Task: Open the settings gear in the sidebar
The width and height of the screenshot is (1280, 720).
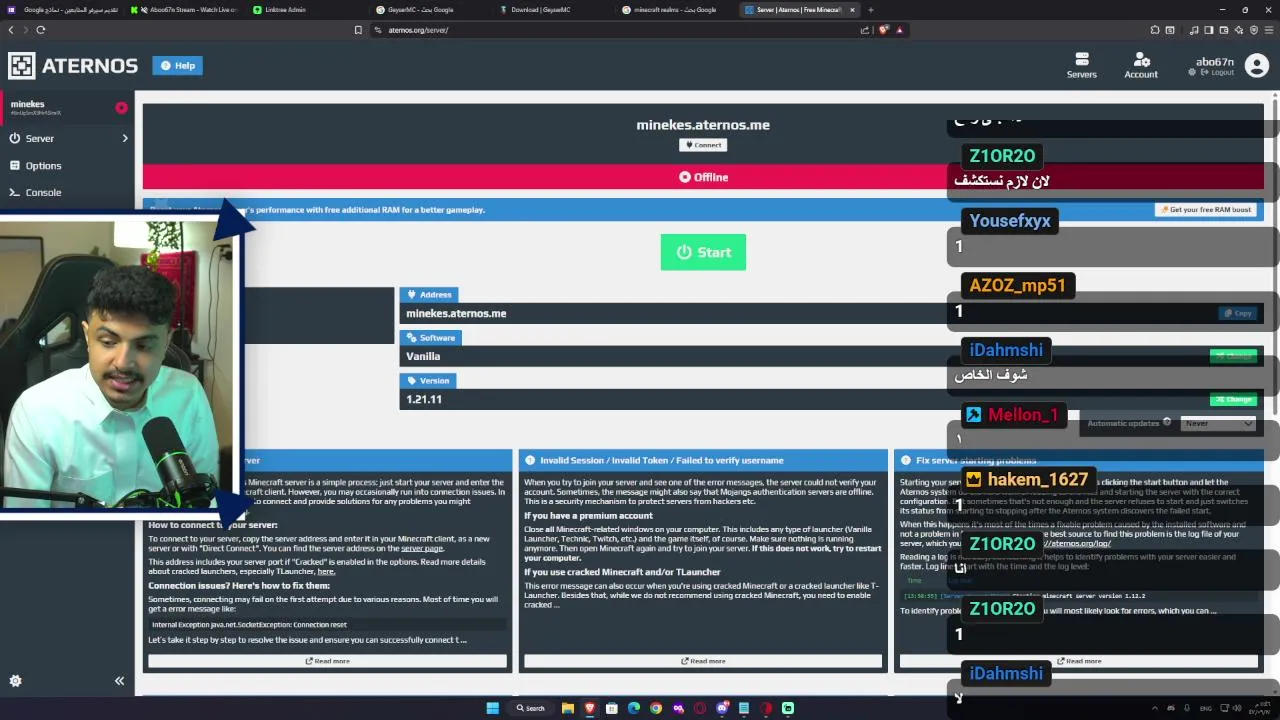Action: pyautogui.click(x=15, y=681)
